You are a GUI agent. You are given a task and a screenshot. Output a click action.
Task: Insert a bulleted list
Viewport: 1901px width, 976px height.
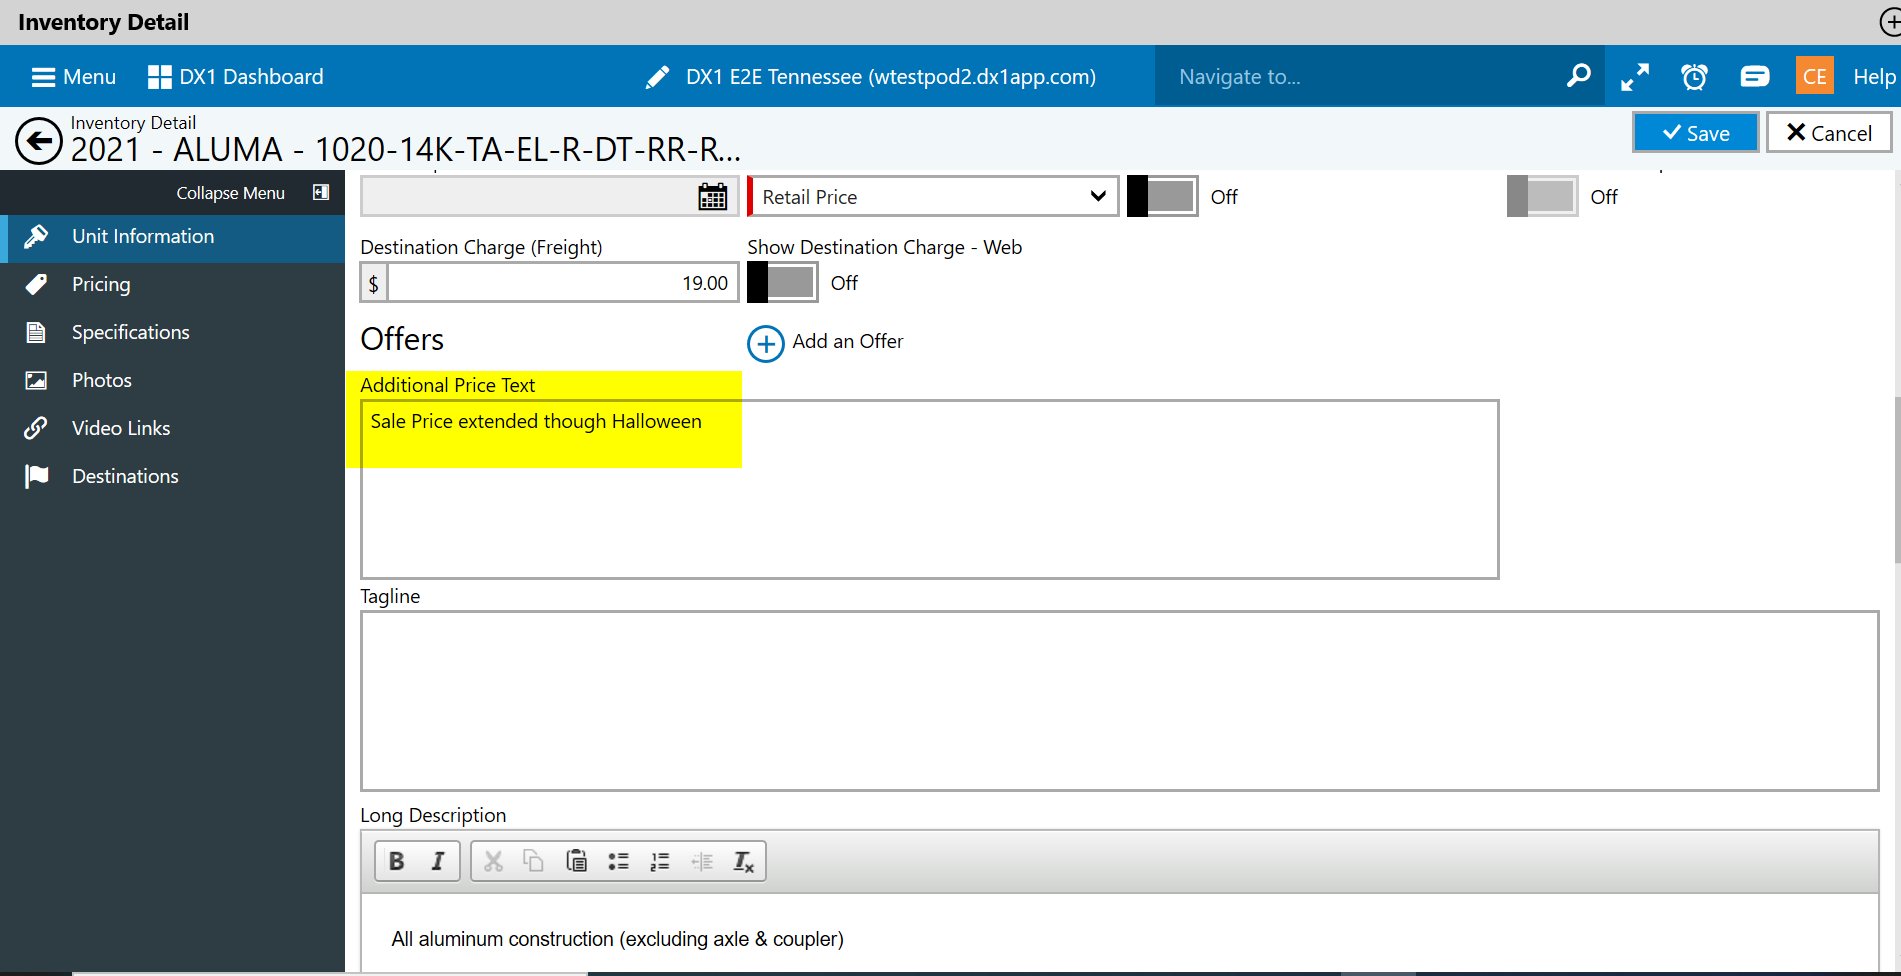point(618,861)
